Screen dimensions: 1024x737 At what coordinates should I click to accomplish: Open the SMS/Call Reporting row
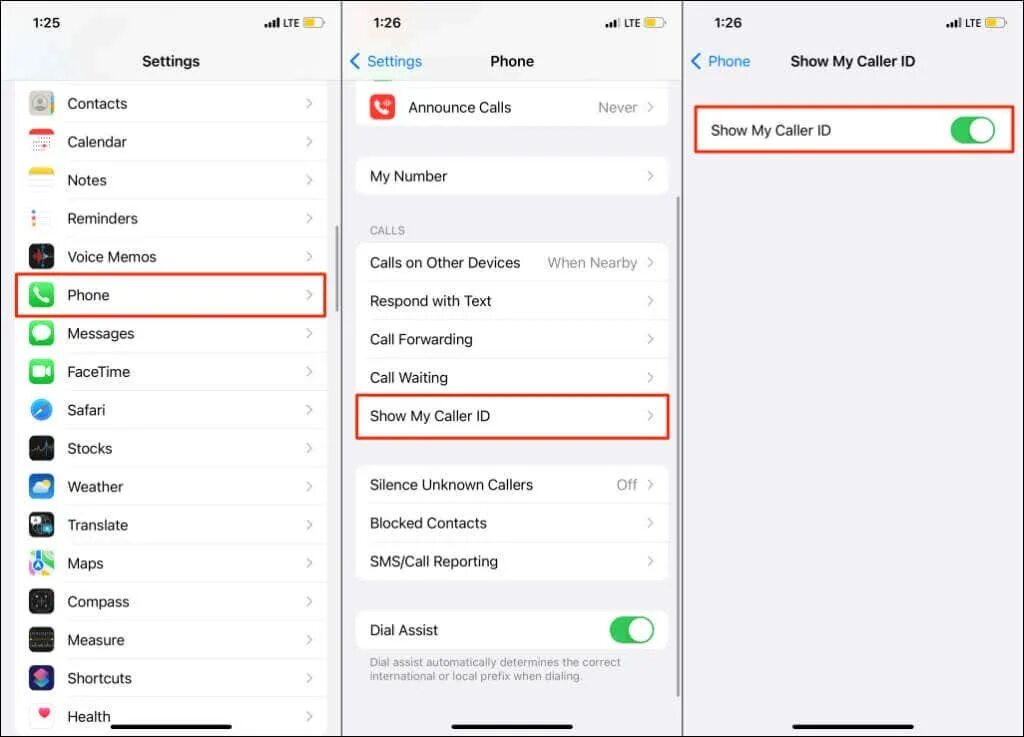[512, 561]
